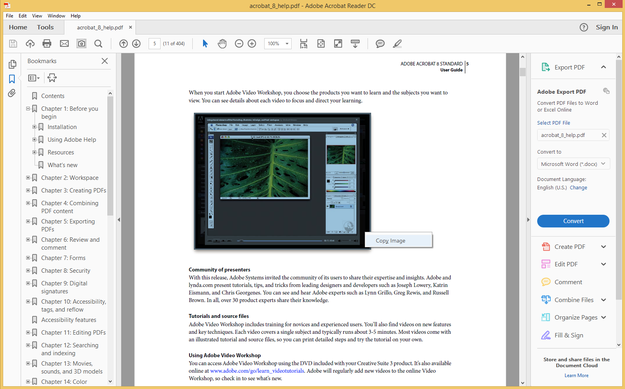Click the help question mark icon
The height and width of the screenshot is (389, 625).
pyautogui.click(x=584, y=27)
